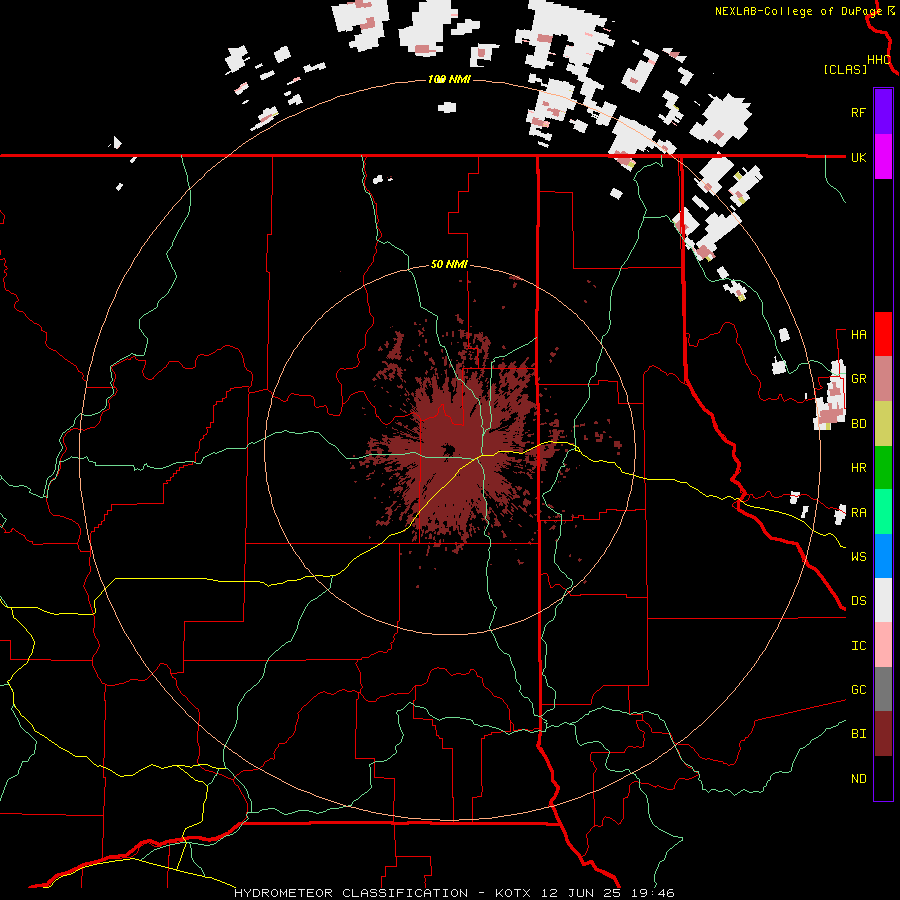Click the blue WS legend swatch
This screenshot has width=900, height=900.
[883, 556]
